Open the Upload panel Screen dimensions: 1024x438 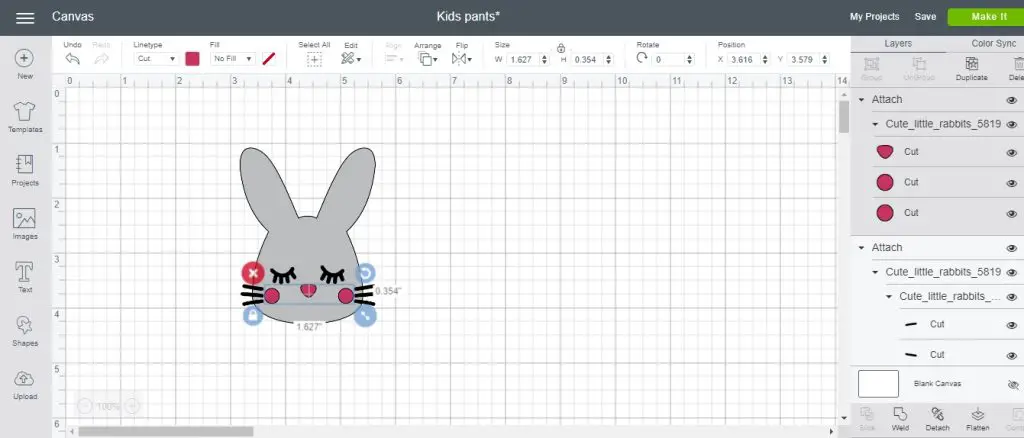25,384
